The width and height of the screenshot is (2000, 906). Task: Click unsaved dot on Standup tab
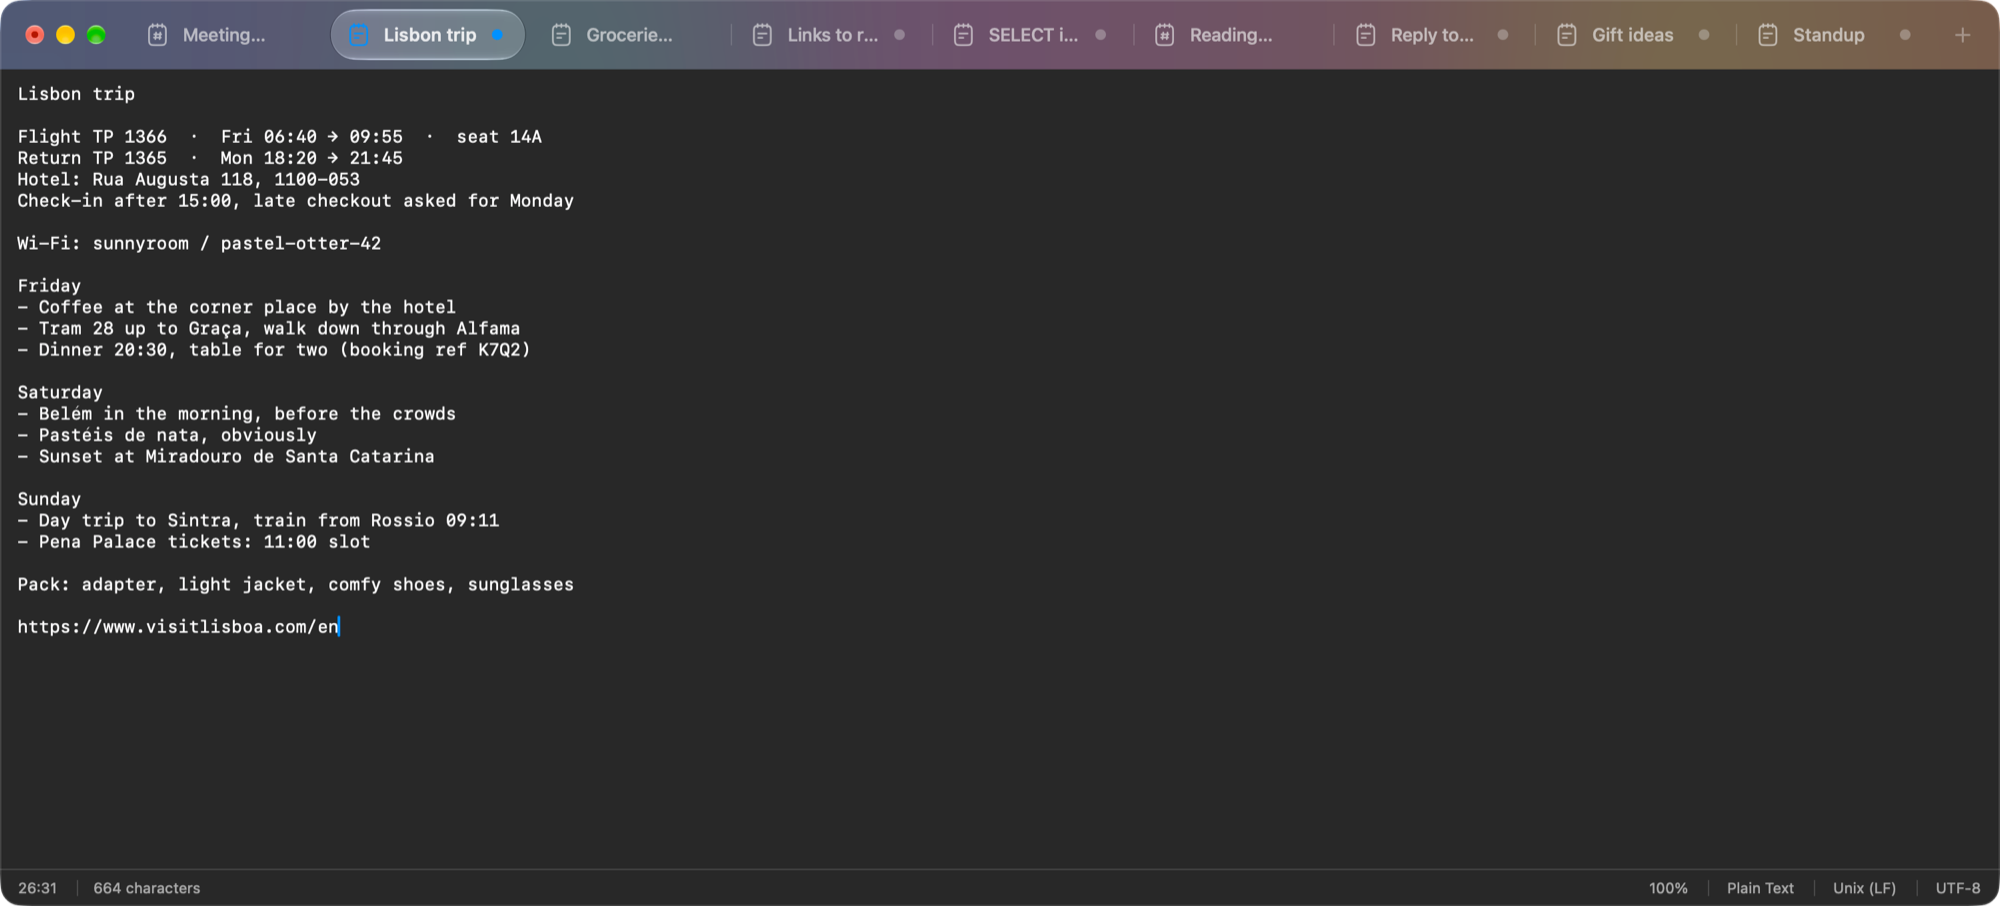tap(1905, 35)
